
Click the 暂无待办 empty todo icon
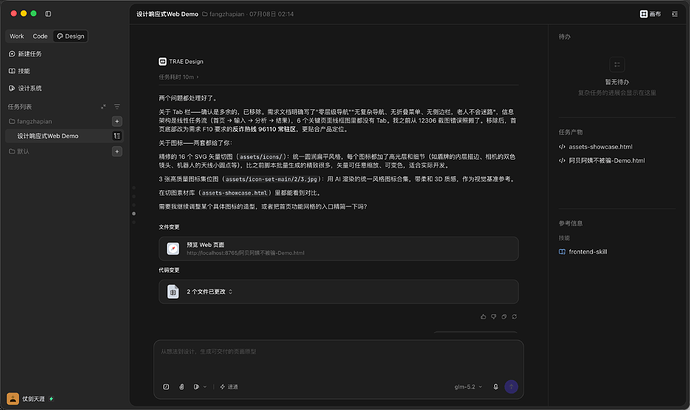coord(617,65)
